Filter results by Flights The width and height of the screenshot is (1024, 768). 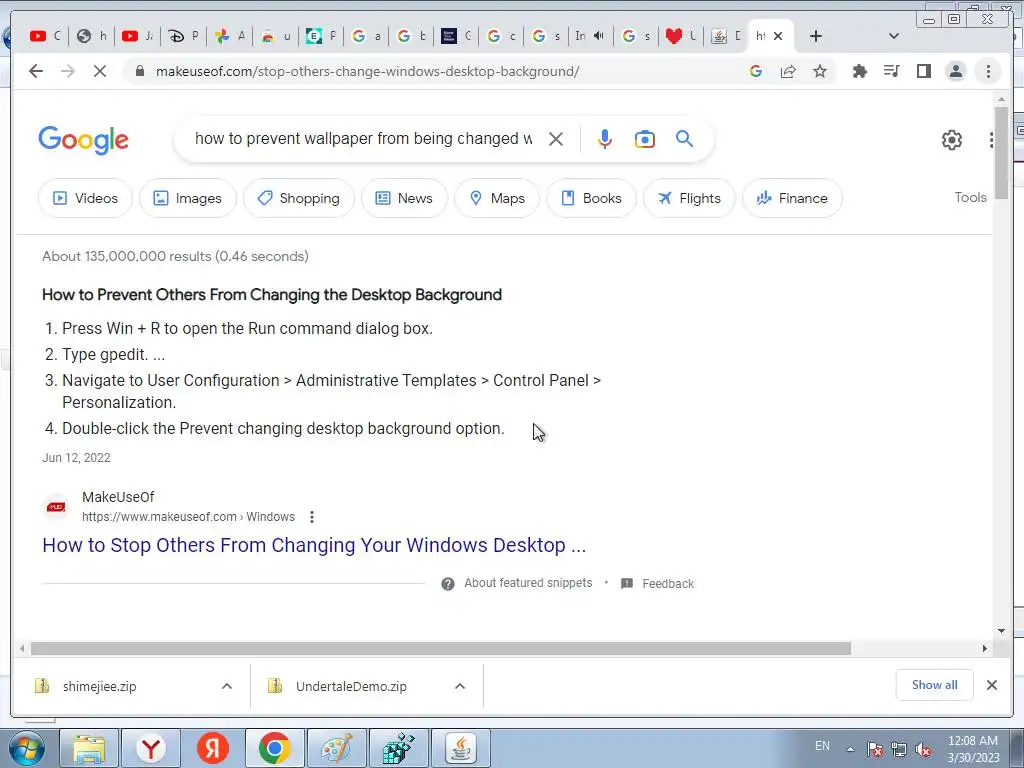pos(690,198)
